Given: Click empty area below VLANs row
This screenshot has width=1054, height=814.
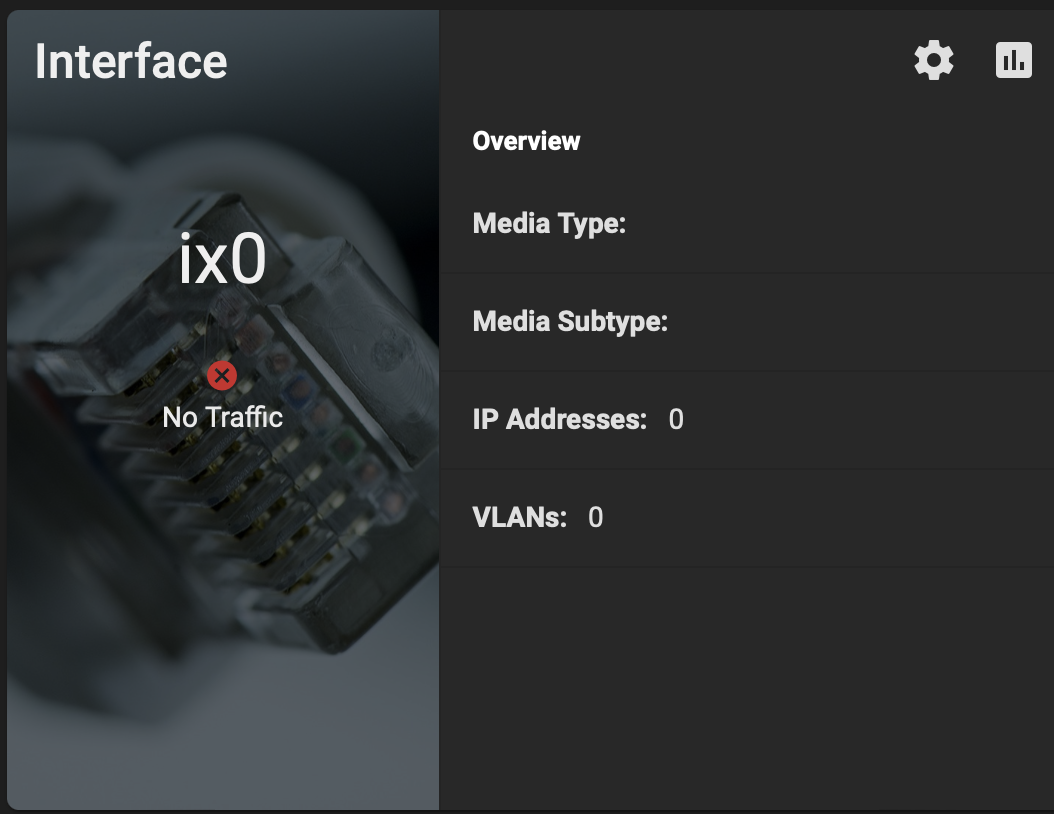Looking at the screenshot, I should (746, 686).
